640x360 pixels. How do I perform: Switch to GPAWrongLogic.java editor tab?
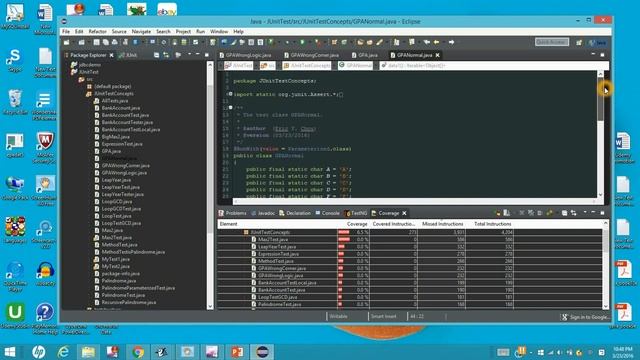point(245,55)
